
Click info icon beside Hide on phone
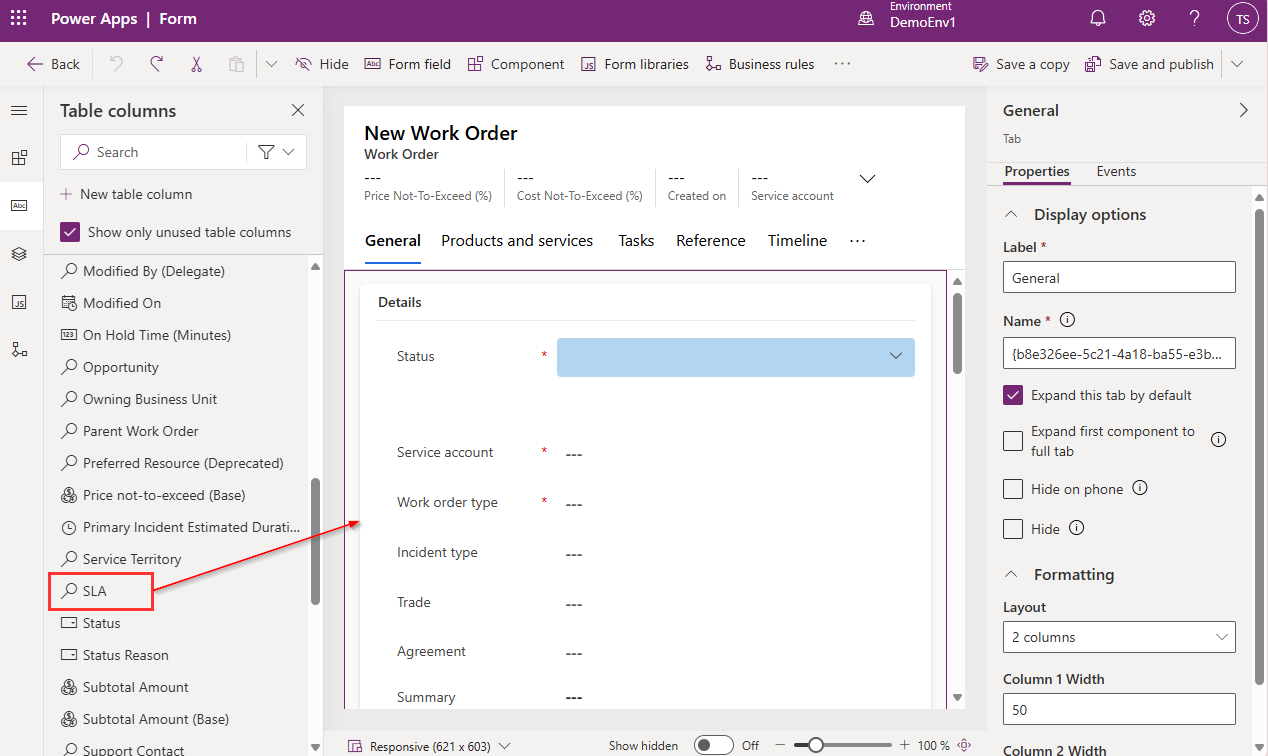pos(1139,488)
